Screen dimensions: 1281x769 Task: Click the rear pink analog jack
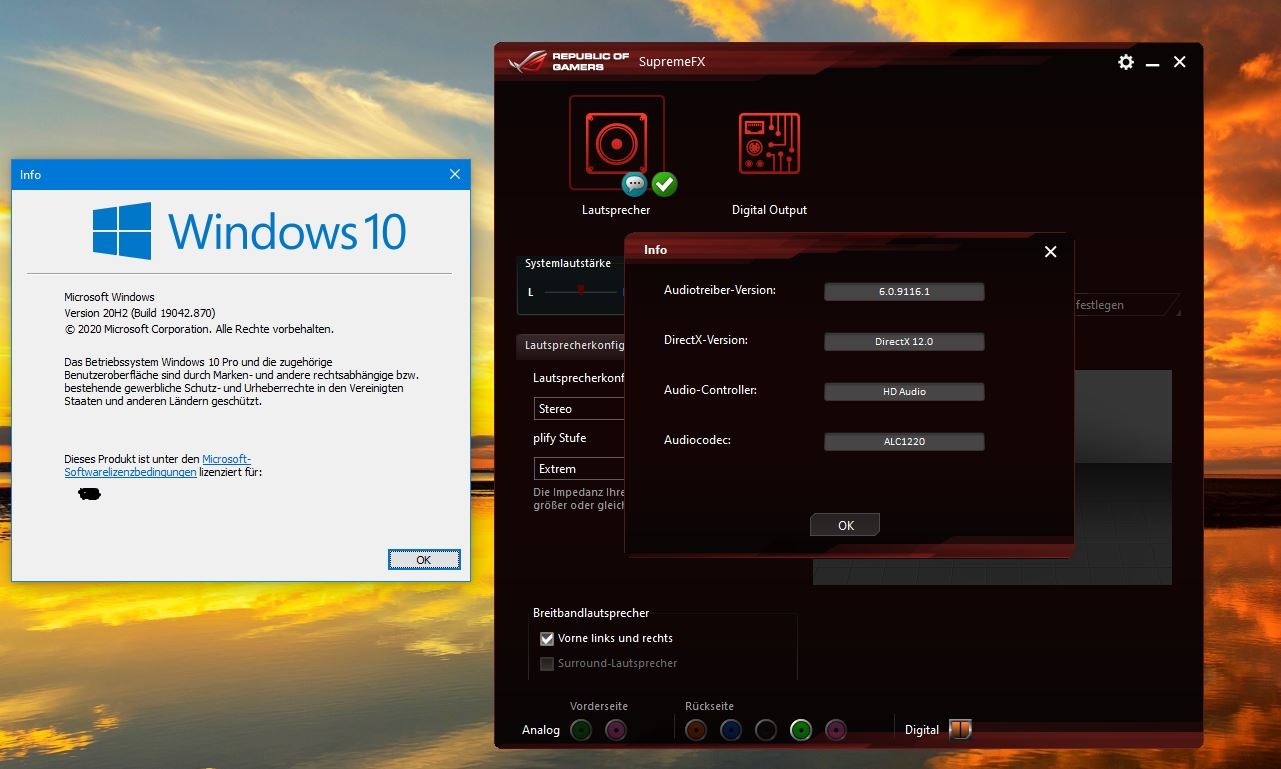(x=836, y=730)
